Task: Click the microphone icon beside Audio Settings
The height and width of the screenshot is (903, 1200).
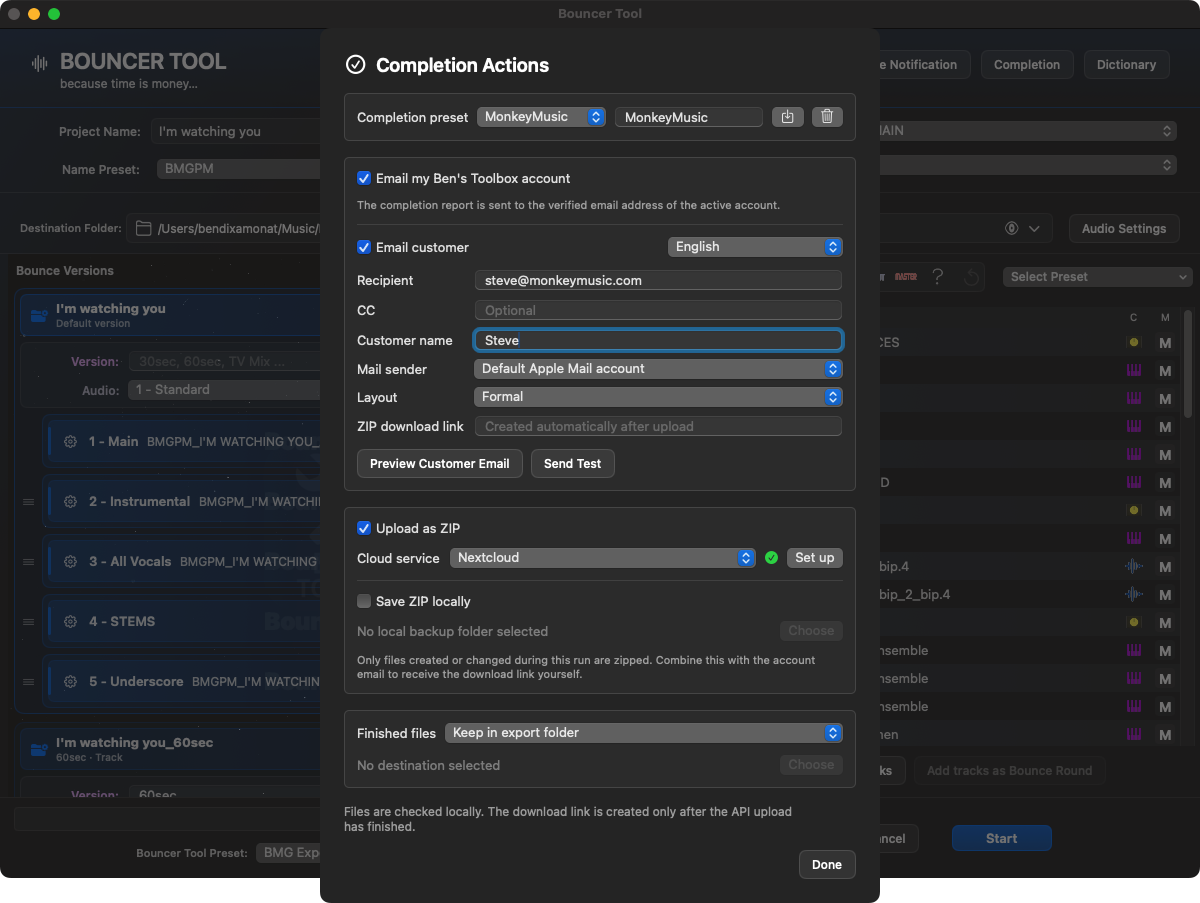Action: 1012,229
